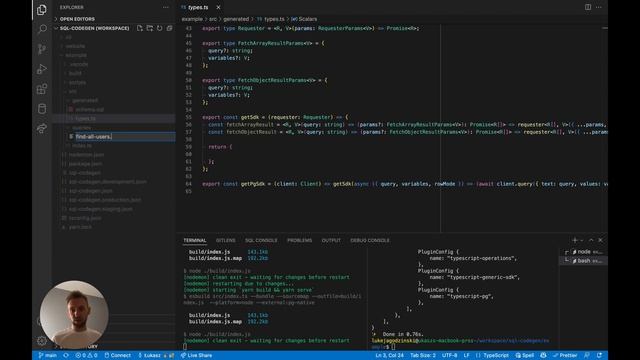Open the Explorer view in activity bar
This screenshot has width=640, height=360.
coord(42,9)
